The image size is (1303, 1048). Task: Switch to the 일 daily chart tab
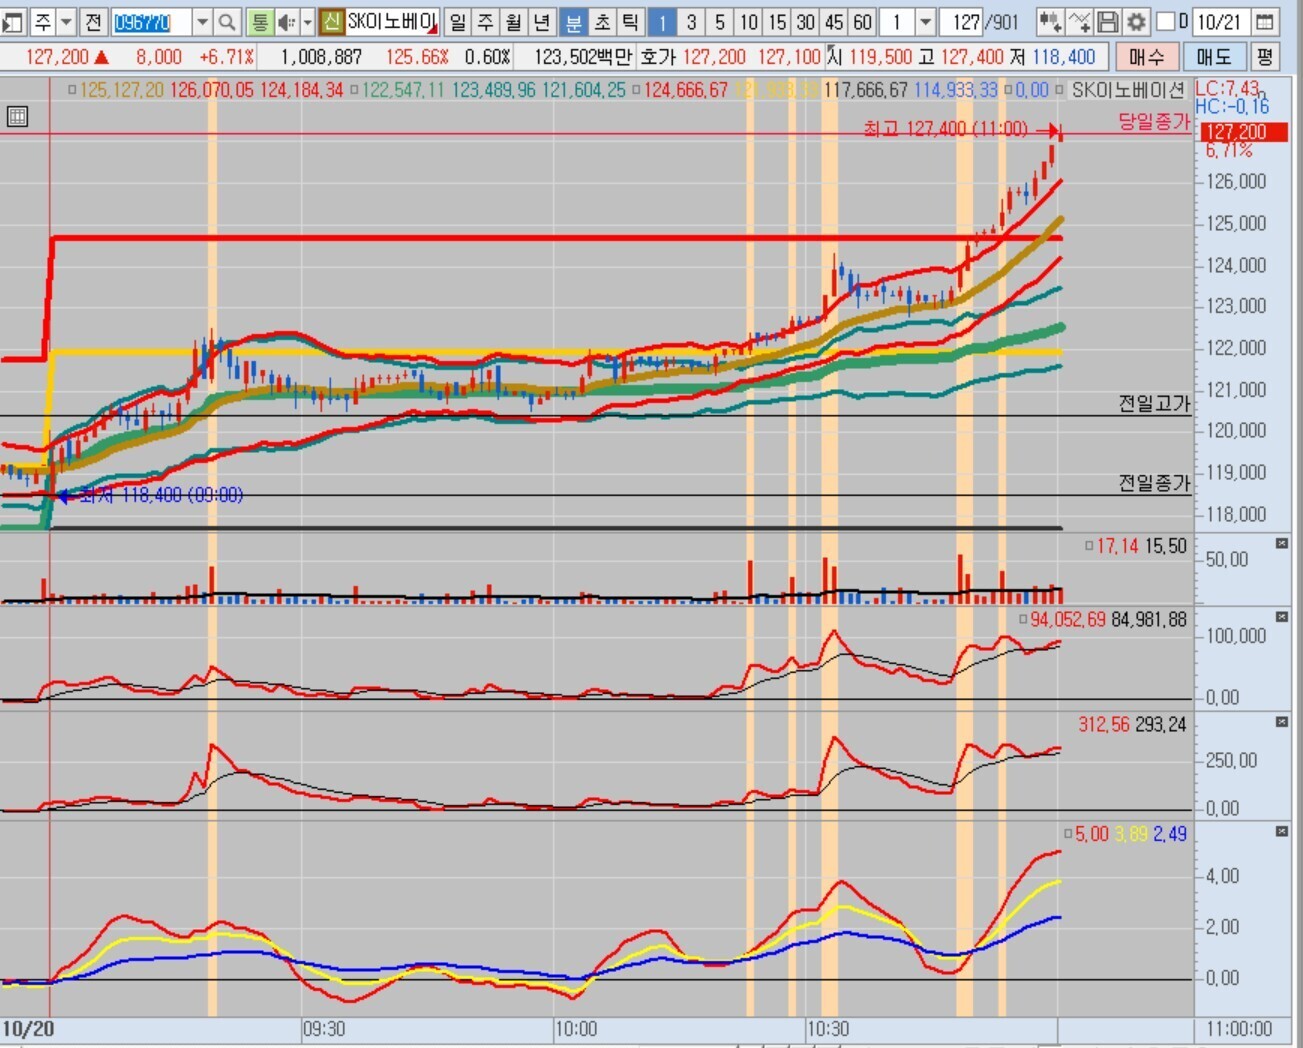(x=457, y=22)
